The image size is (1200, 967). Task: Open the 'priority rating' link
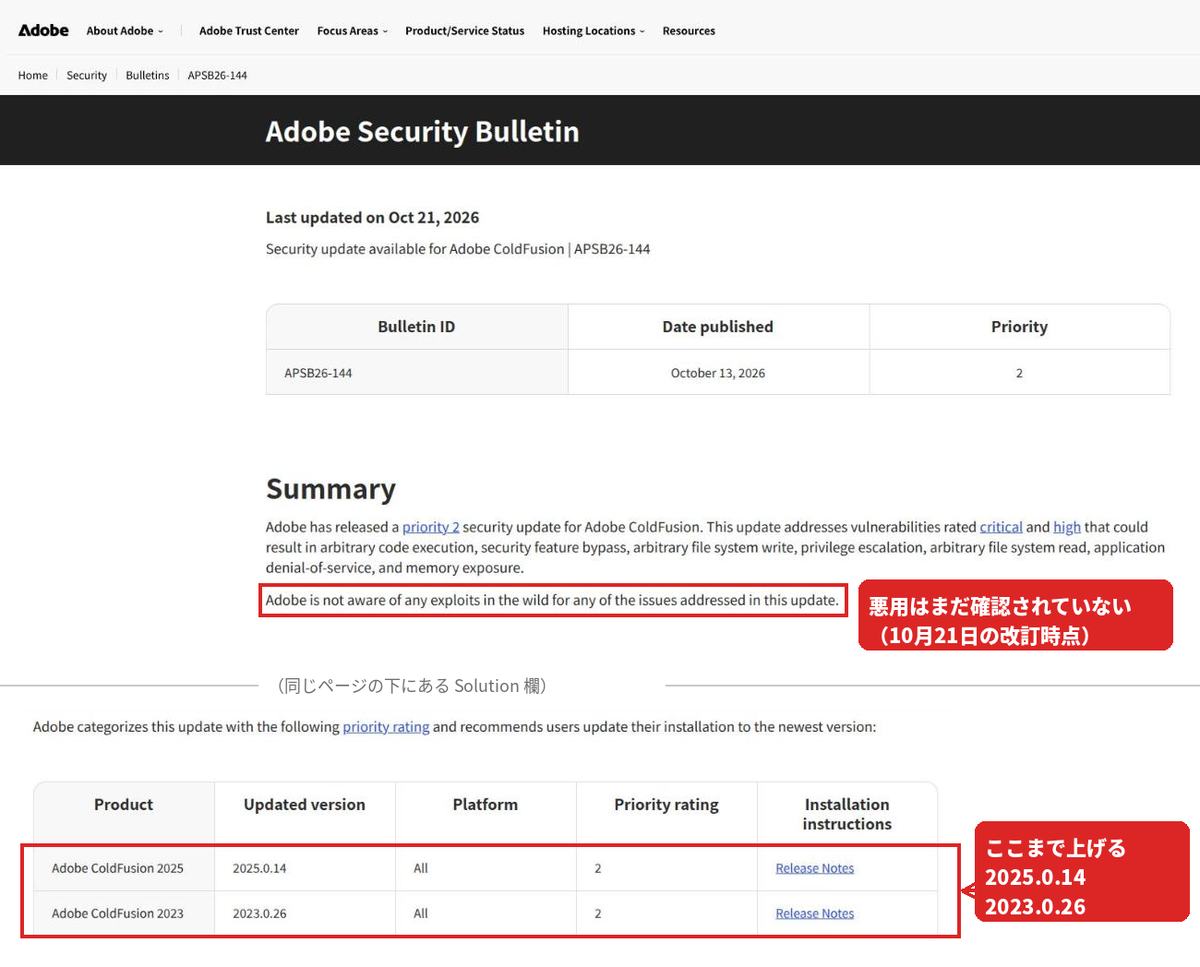tap(386, 727)
